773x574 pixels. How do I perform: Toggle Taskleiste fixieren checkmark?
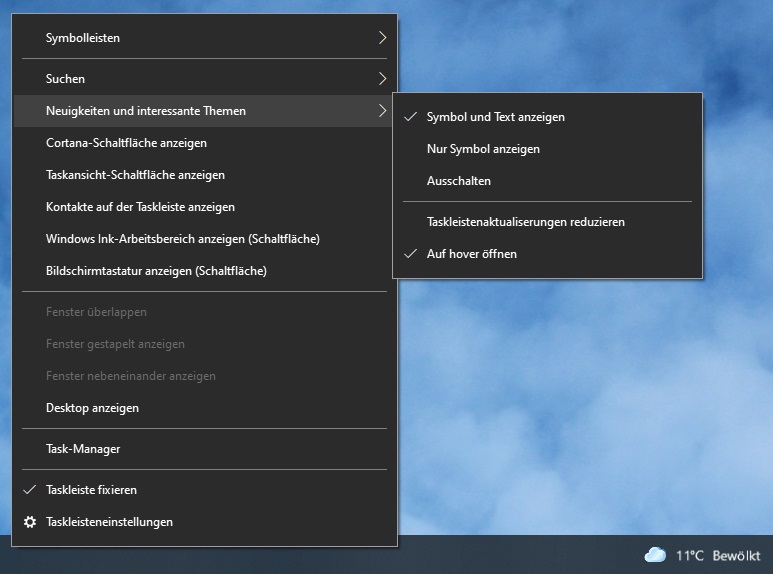point(91,490)
